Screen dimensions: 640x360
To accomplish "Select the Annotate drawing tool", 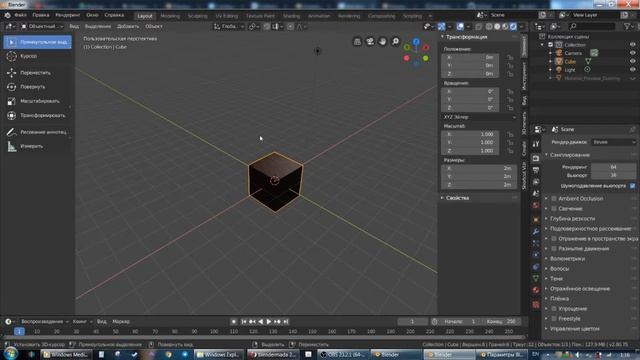I will (x=38, y=132).
